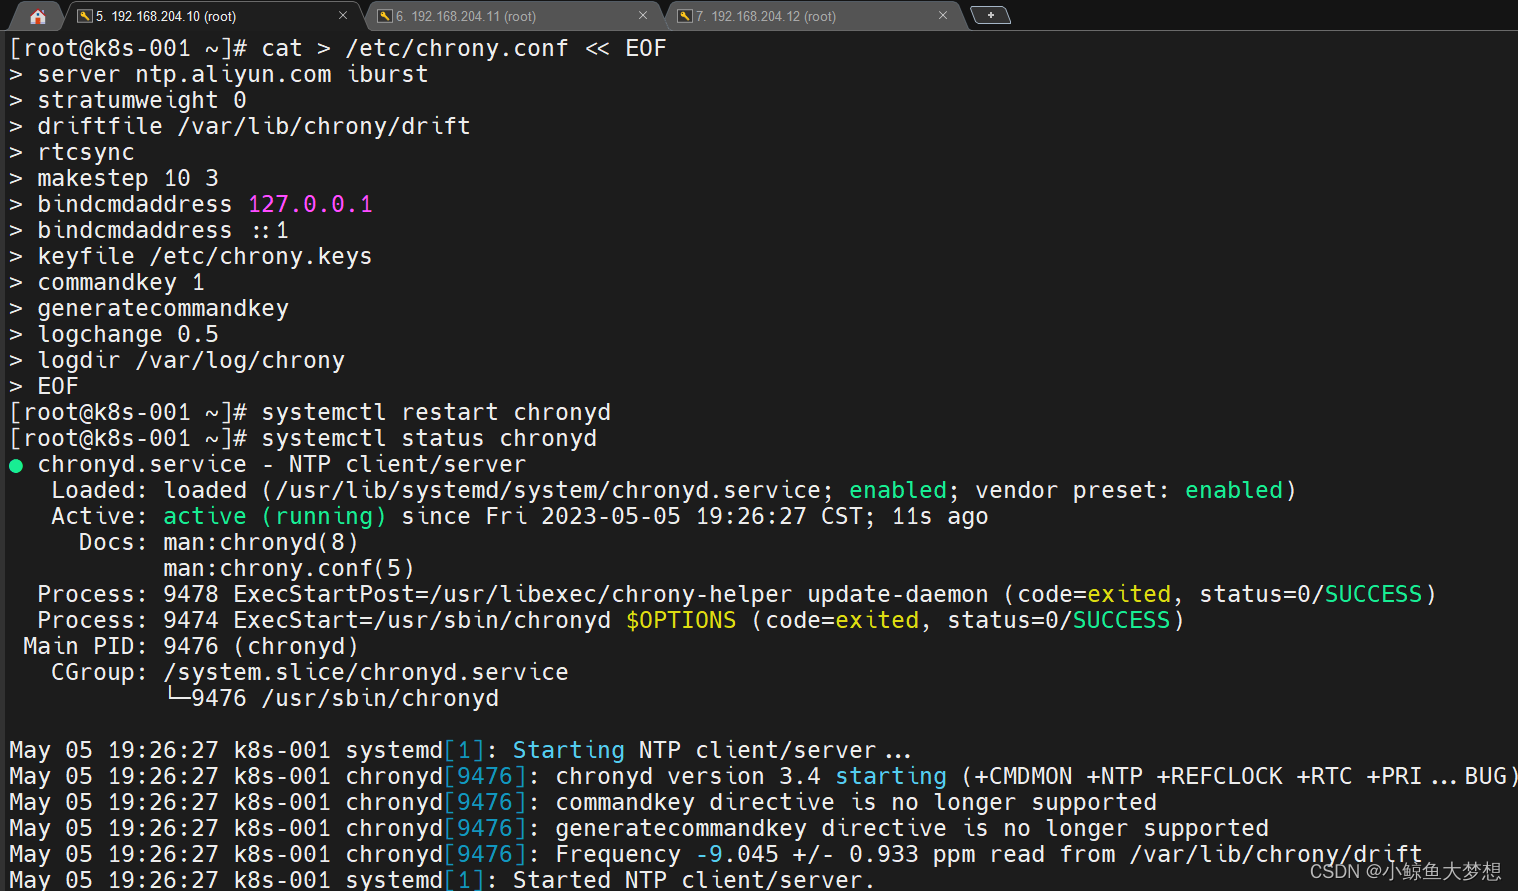This screenshot has width=1518, height=891.
Task: Click the 'cat > /etc/chrony.conf << EOF' command
Action: [x=464, y=49]
